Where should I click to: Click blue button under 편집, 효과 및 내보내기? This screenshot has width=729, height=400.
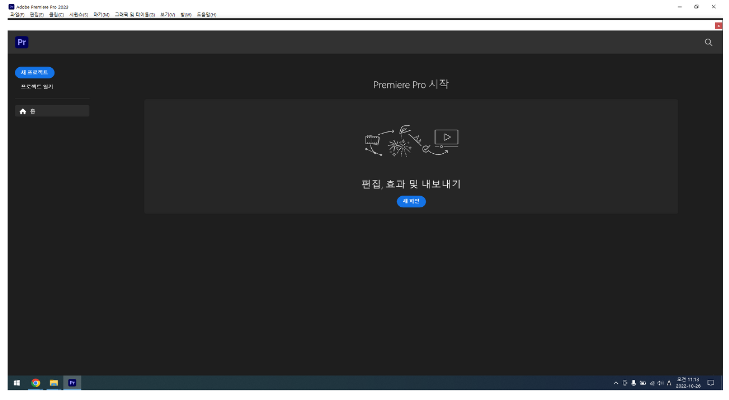click(411, 201)
